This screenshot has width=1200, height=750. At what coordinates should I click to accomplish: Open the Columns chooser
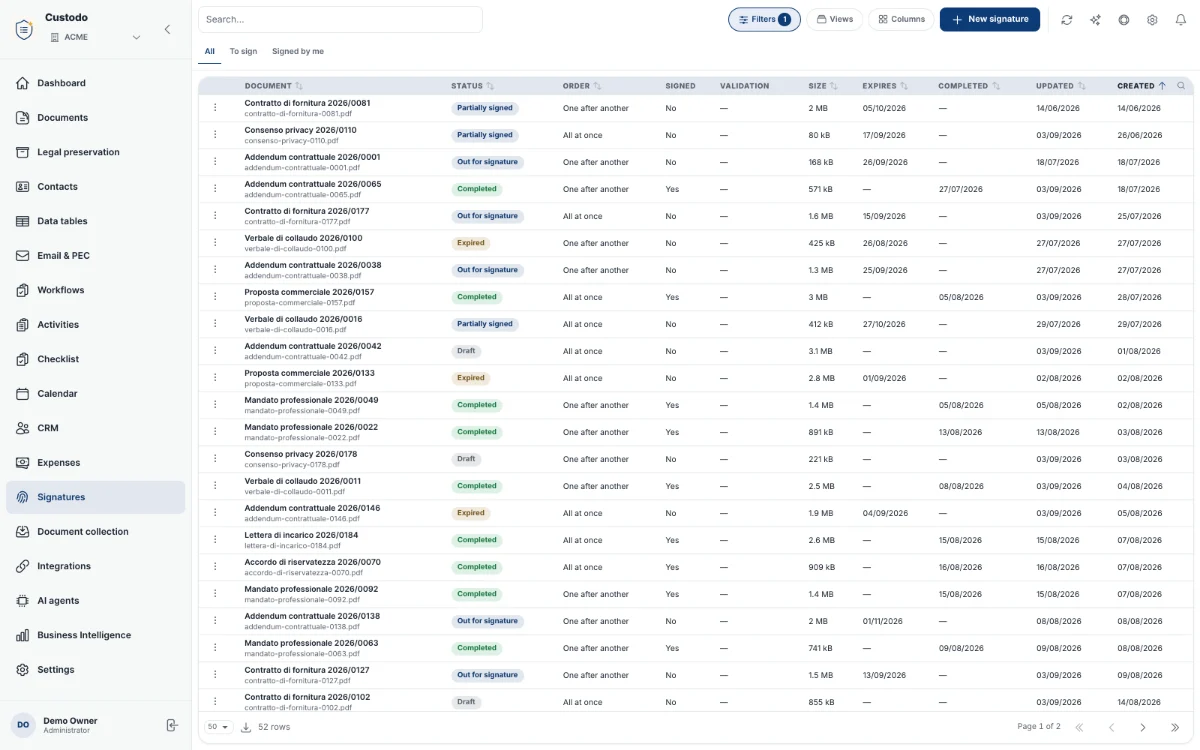[901, 20]
